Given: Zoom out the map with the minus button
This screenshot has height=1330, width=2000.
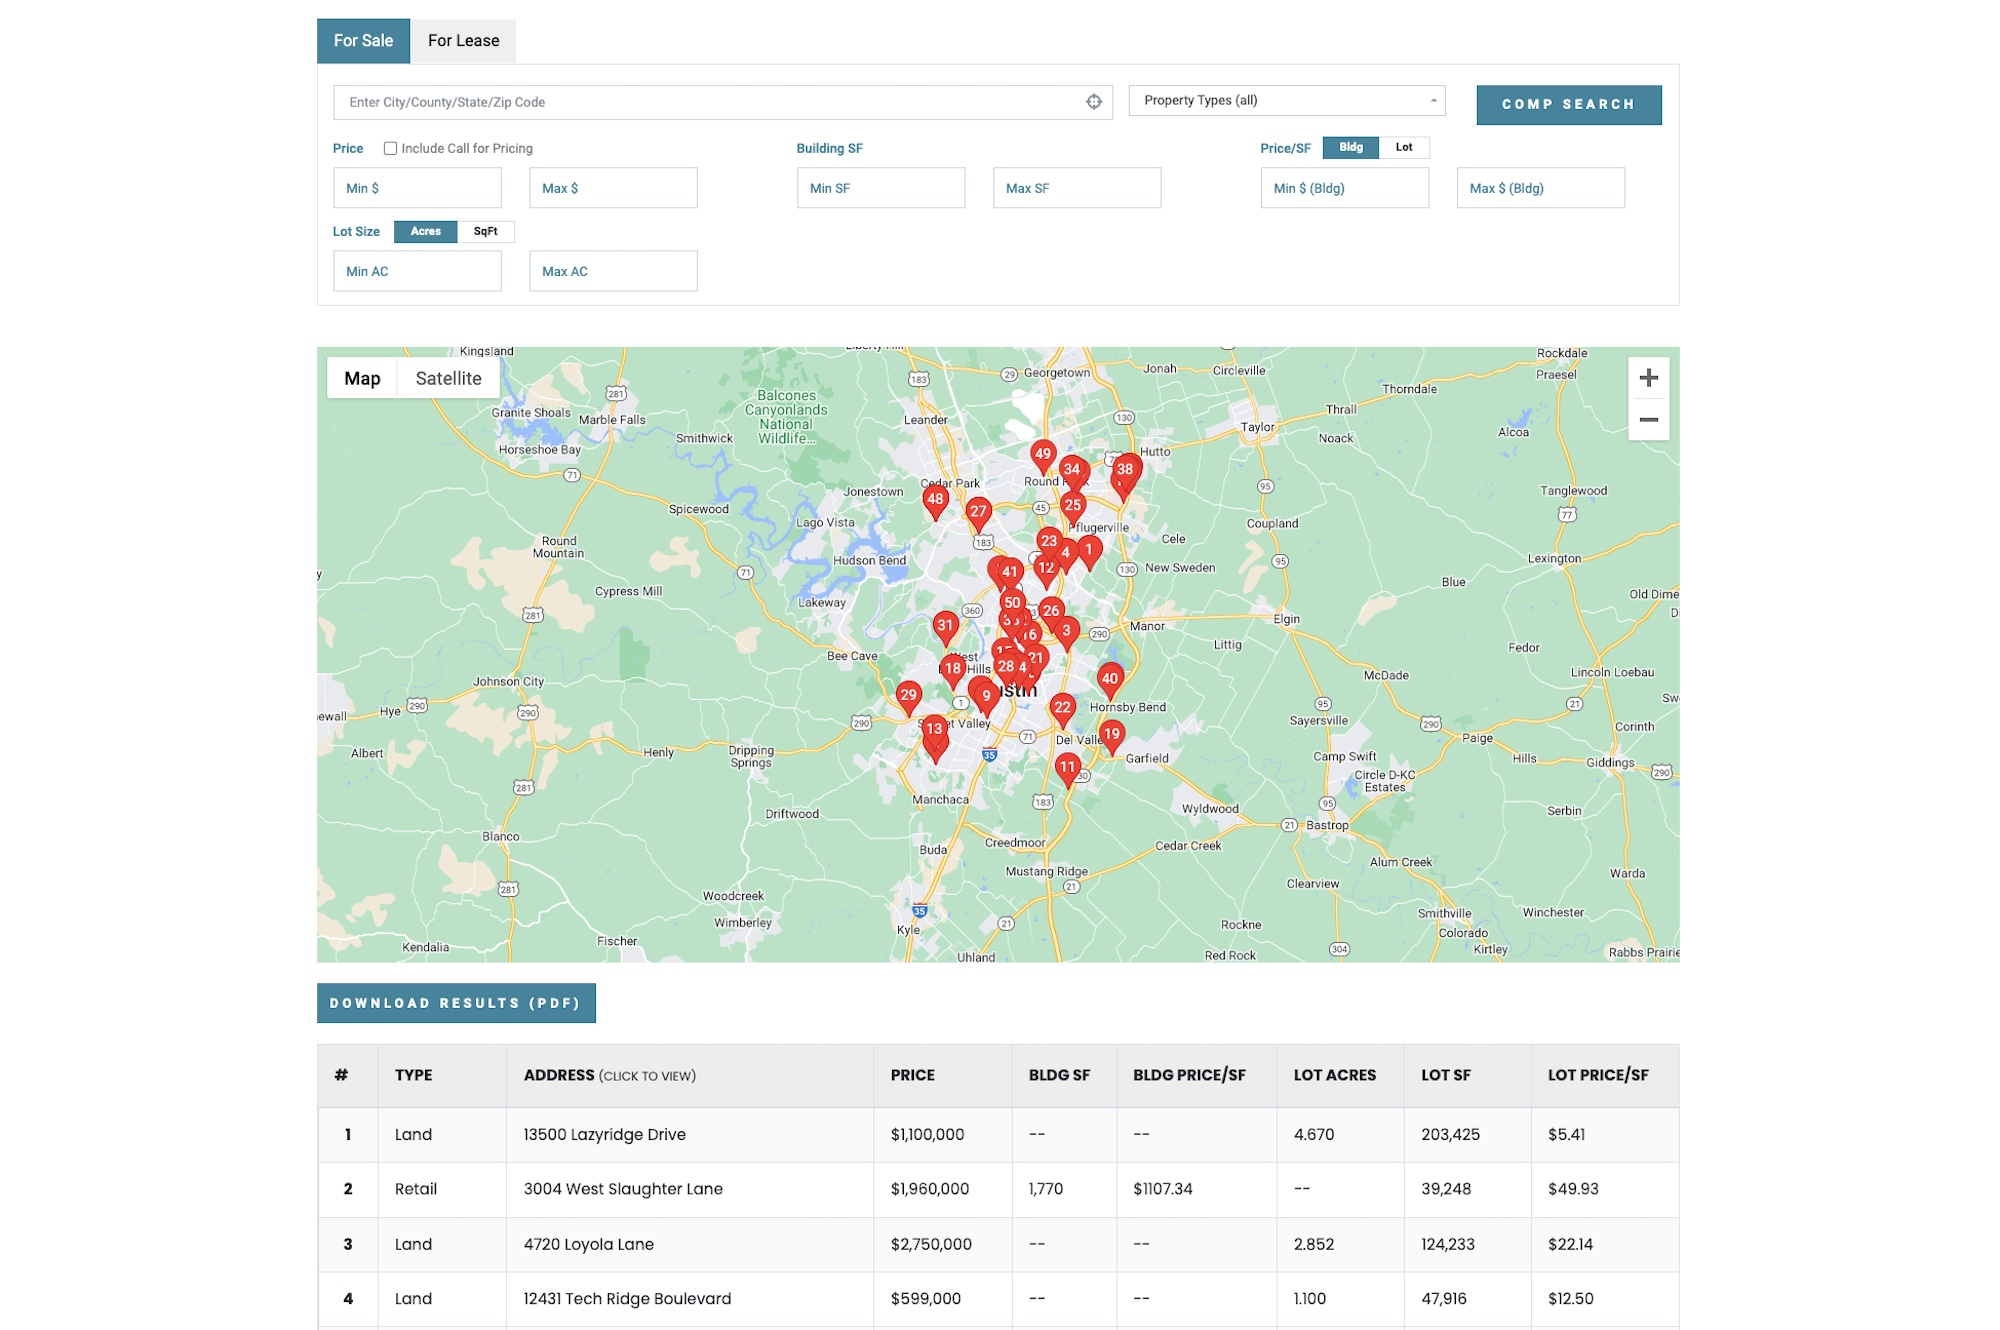Looking at the screenshot, I should tap(1648, 420).
